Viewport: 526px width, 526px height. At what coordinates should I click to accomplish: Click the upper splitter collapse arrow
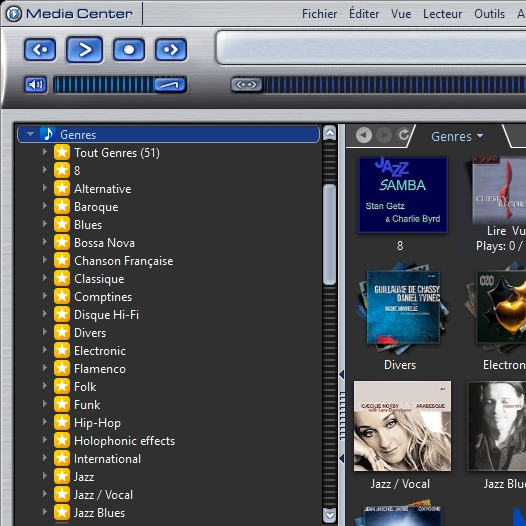pyautogui.click(x=341, y=375)
